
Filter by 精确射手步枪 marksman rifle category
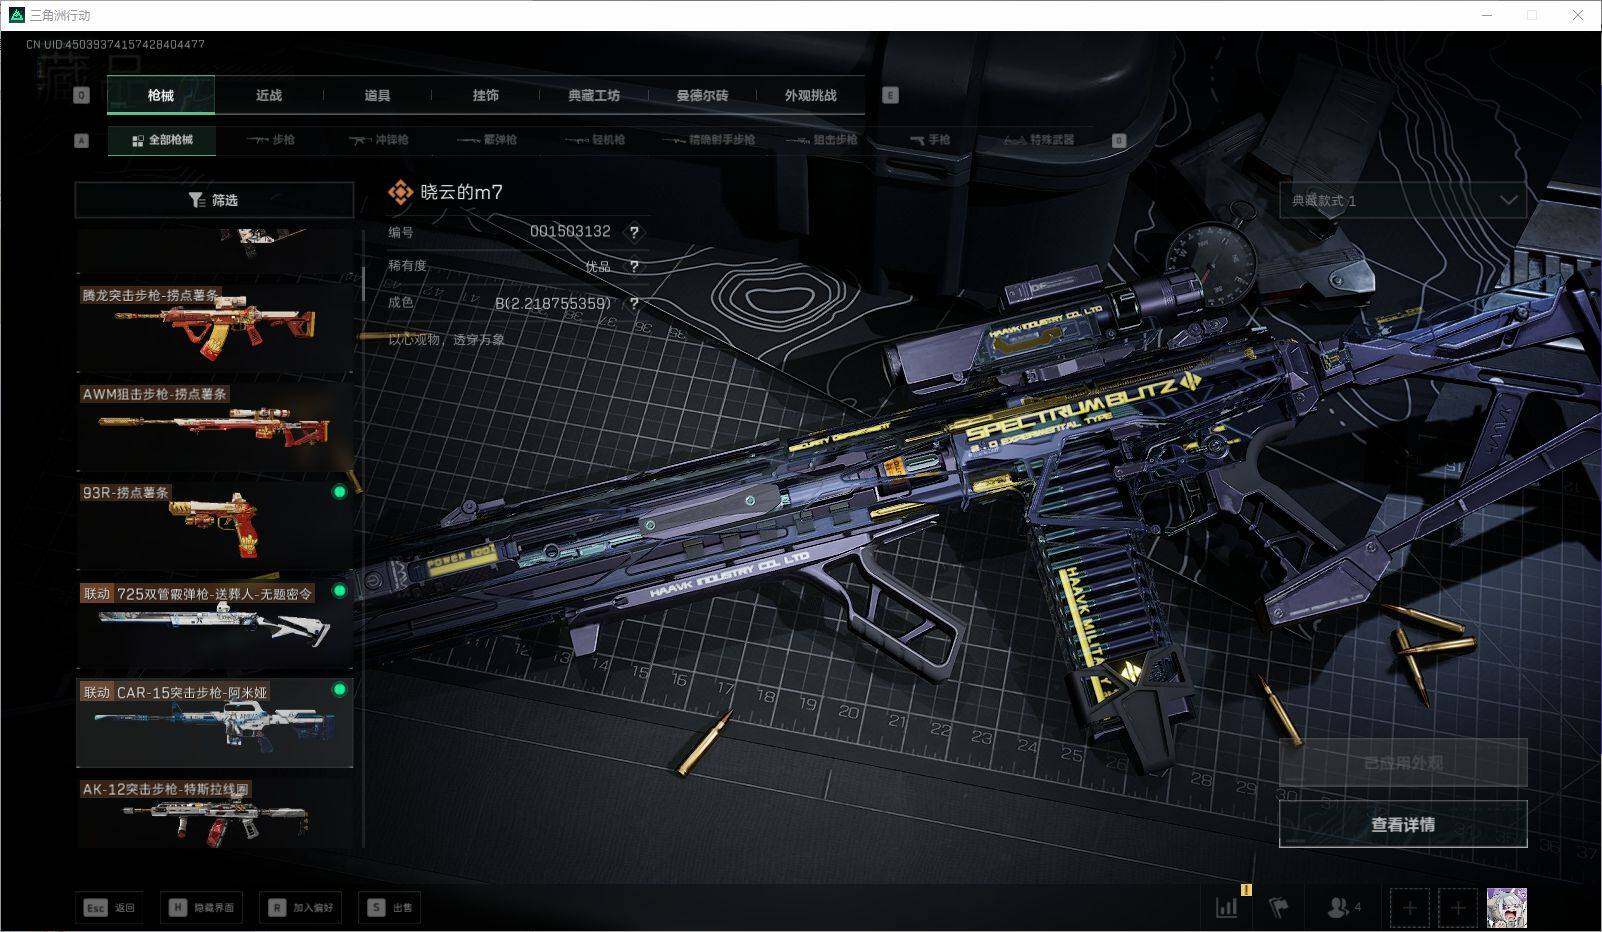point(709,140)
